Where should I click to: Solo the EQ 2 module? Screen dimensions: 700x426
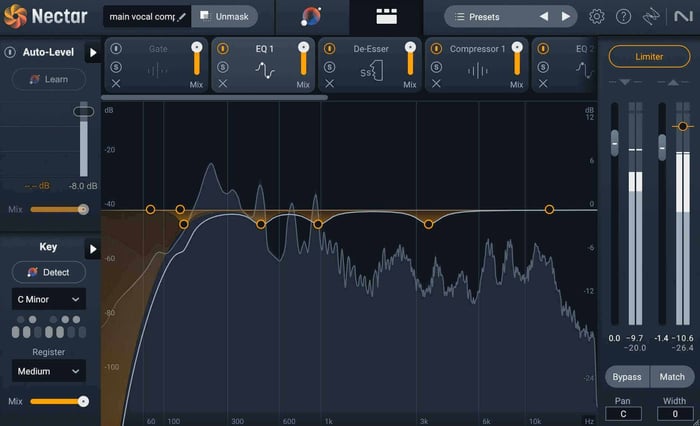point(543,67)
